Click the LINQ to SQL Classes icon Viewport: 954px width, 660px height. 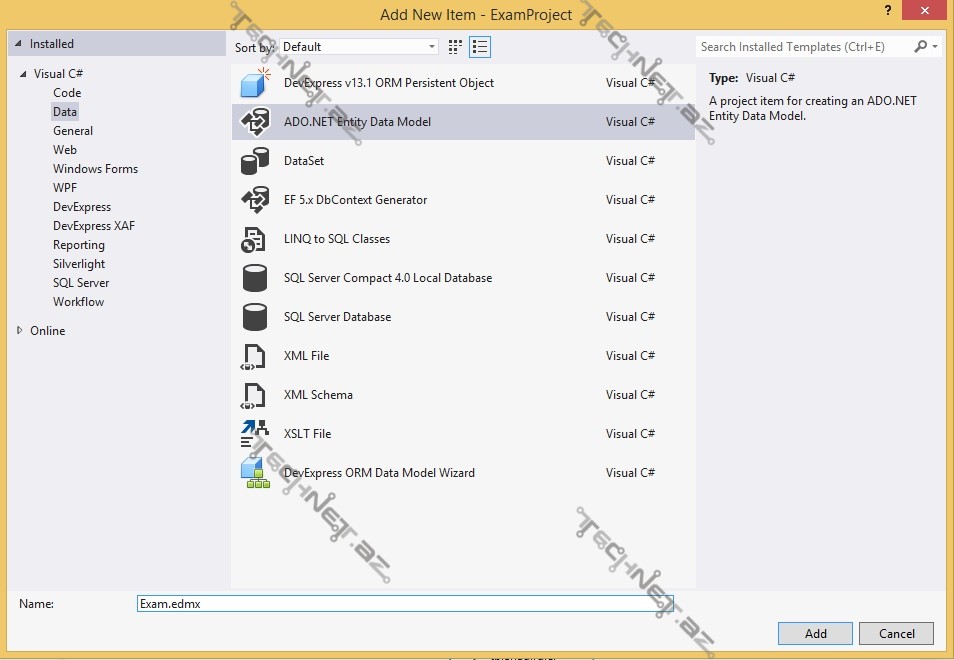tap(255, 239)
